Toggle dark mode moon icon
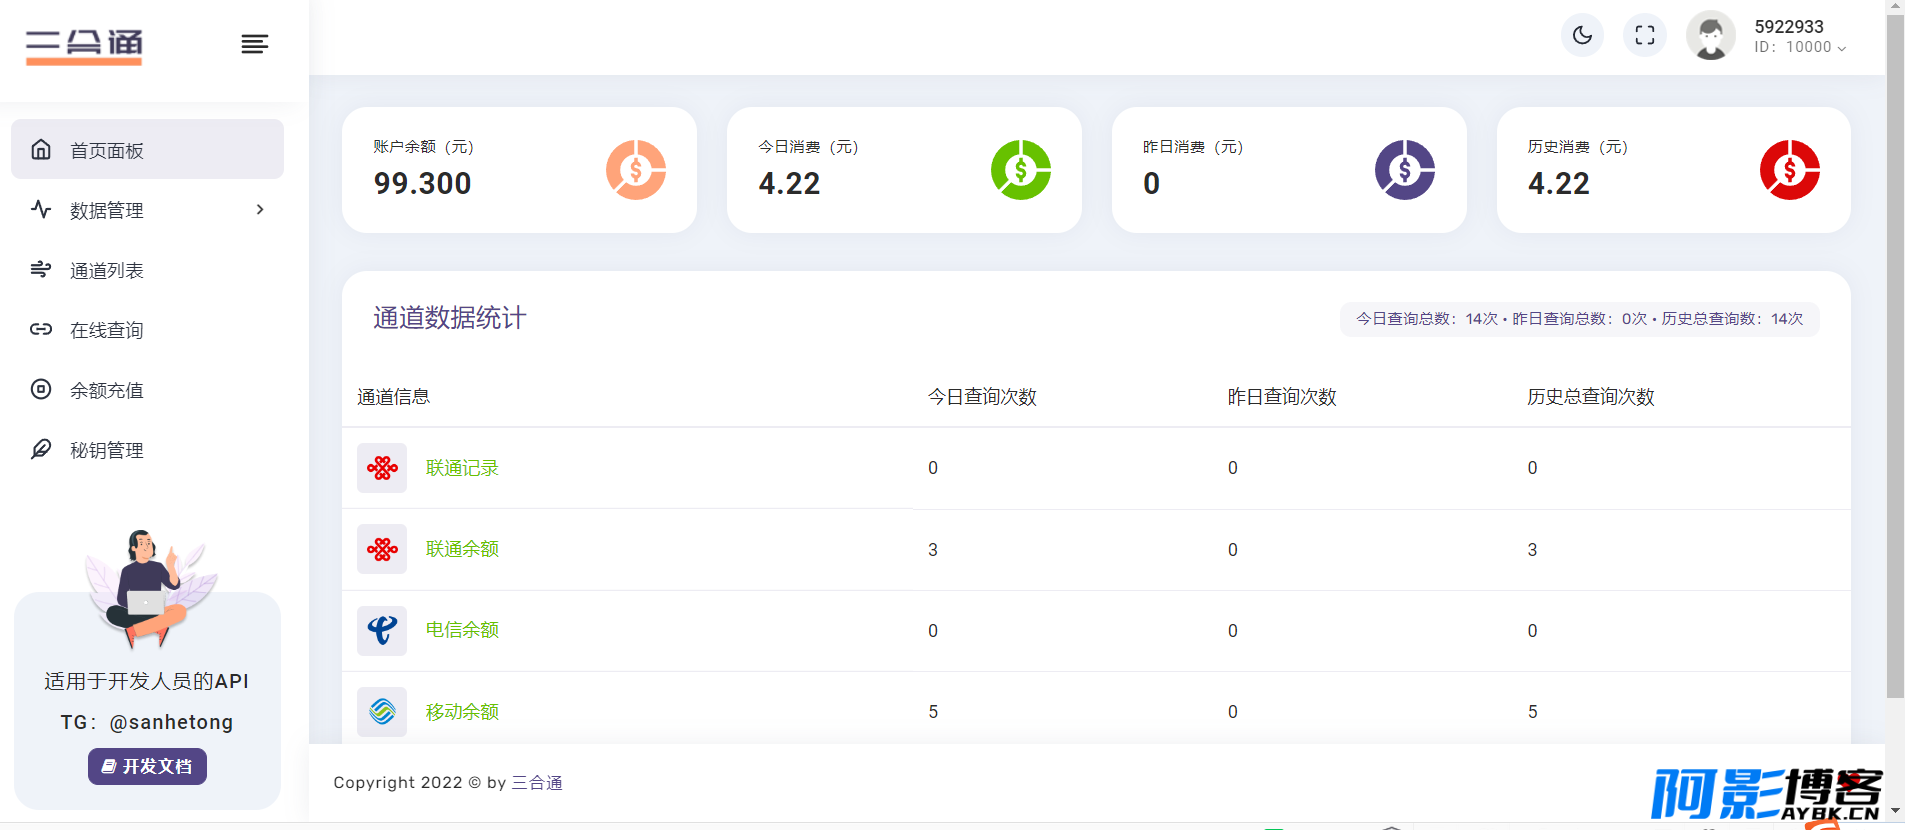This screenshot has width=1905, height=830. point(1582,36)
